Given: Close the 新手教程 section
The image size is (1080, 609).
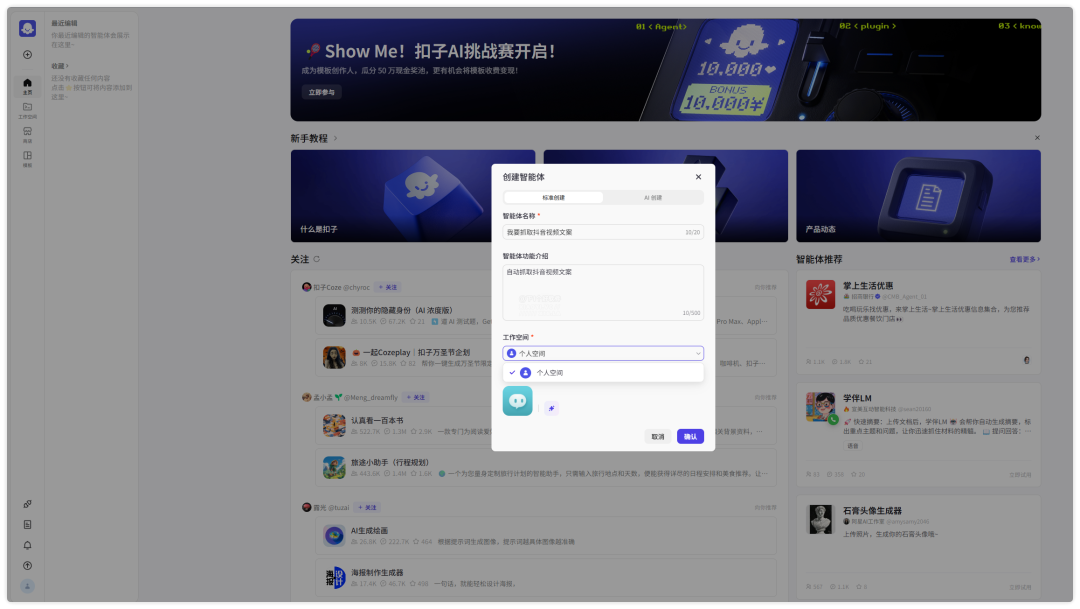Looking at the screenshot, I should tap(1037, 138).
